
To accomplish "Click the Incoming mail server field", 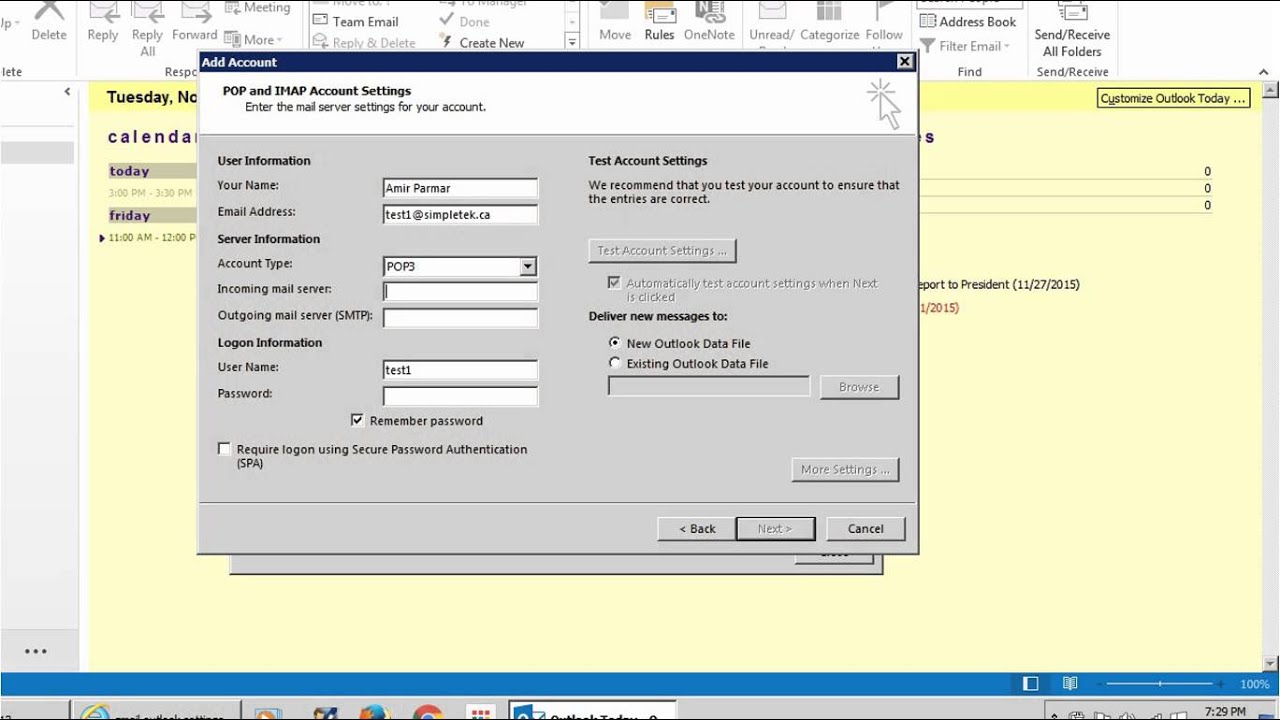I will (460, 292).
